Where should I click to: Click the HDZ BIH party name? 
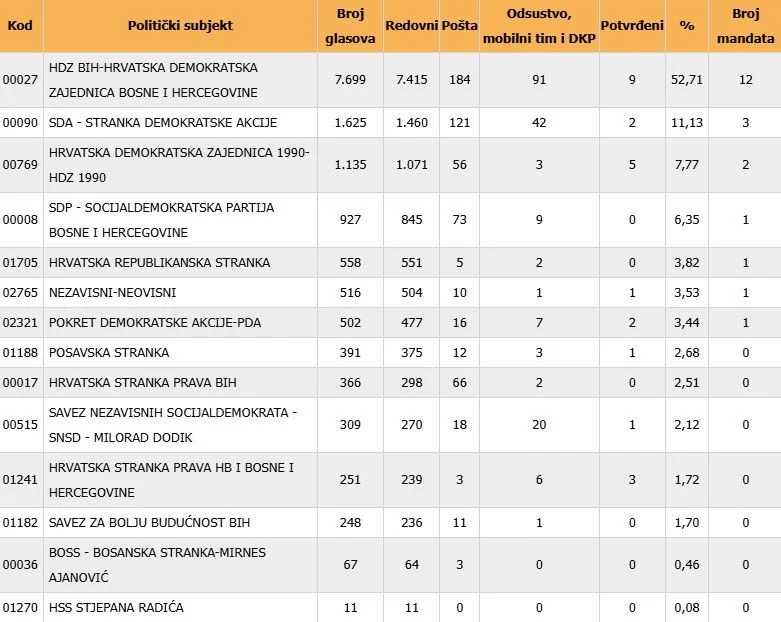click(153, 80)
